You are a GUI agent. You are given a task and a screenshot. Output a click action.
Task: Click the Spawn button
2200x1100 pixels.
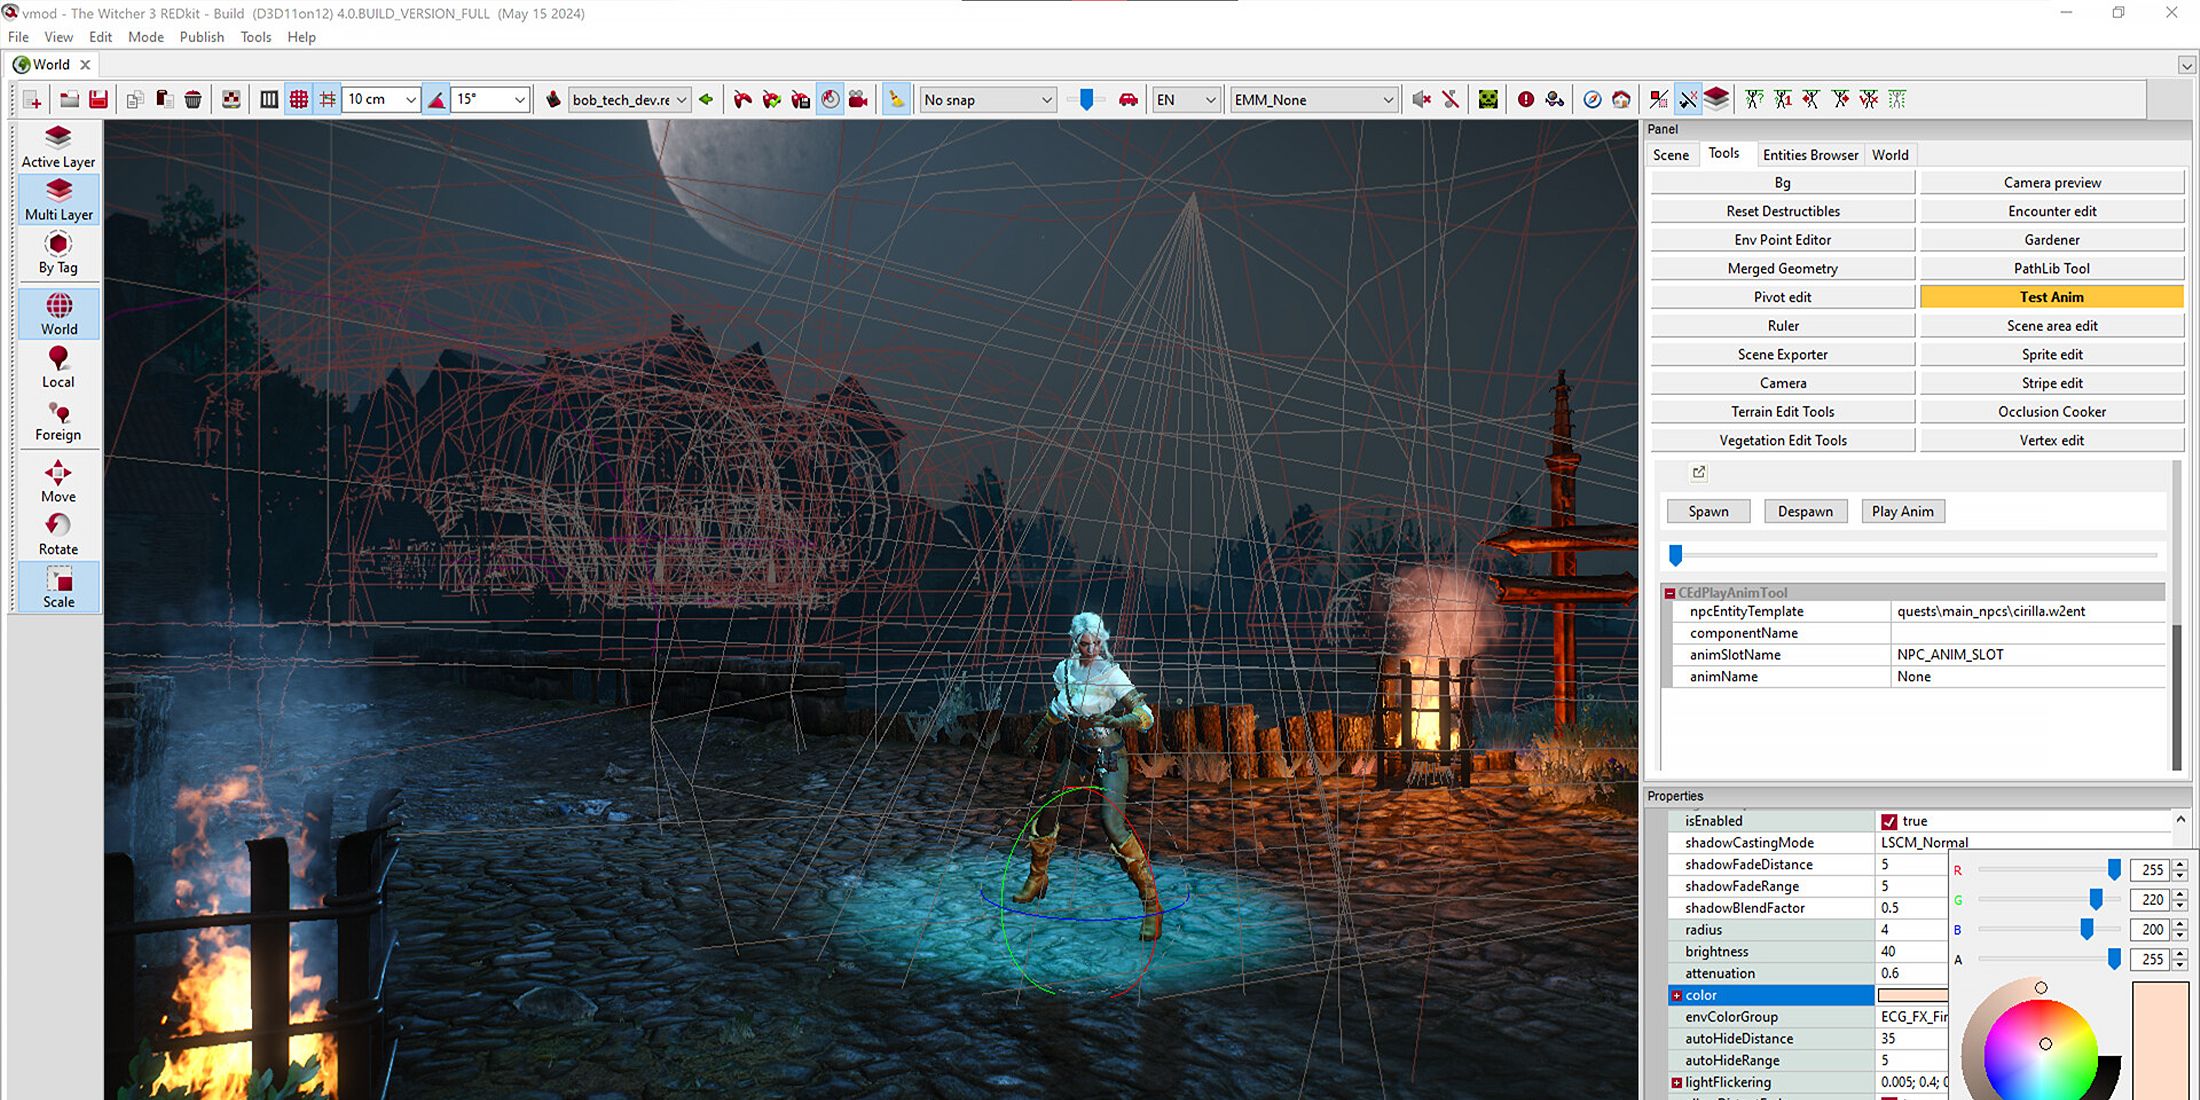(x=1708, y=512)
